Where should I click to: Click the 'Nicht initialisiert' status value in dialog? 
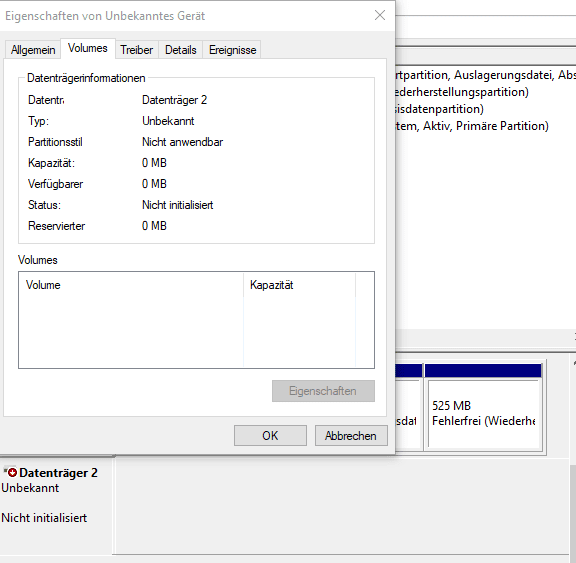coord(178,205)
